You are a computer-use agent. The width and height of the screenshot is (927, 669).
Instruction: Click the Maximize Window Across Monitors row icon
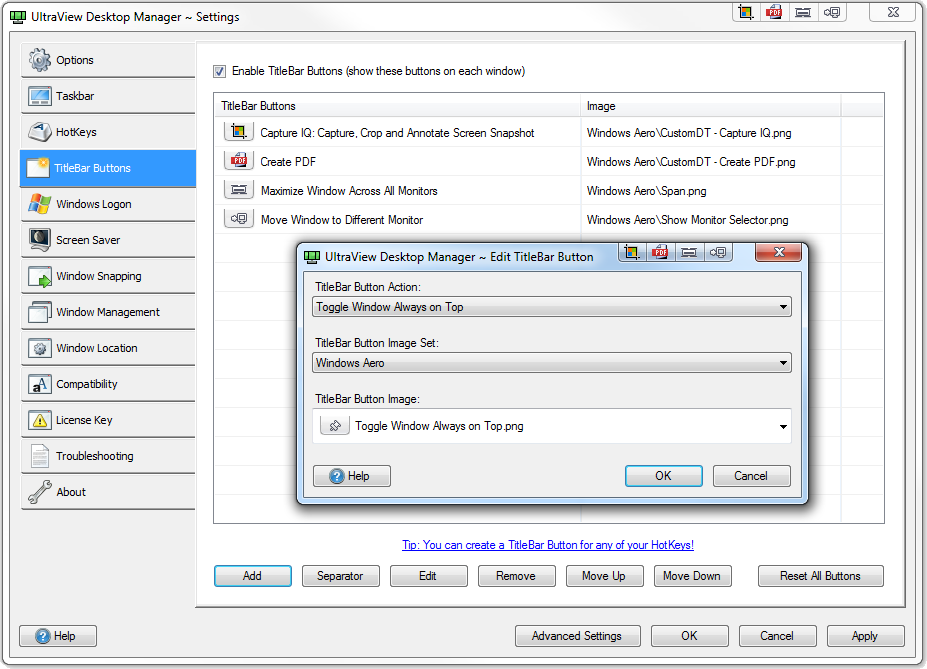pos(239,190)
